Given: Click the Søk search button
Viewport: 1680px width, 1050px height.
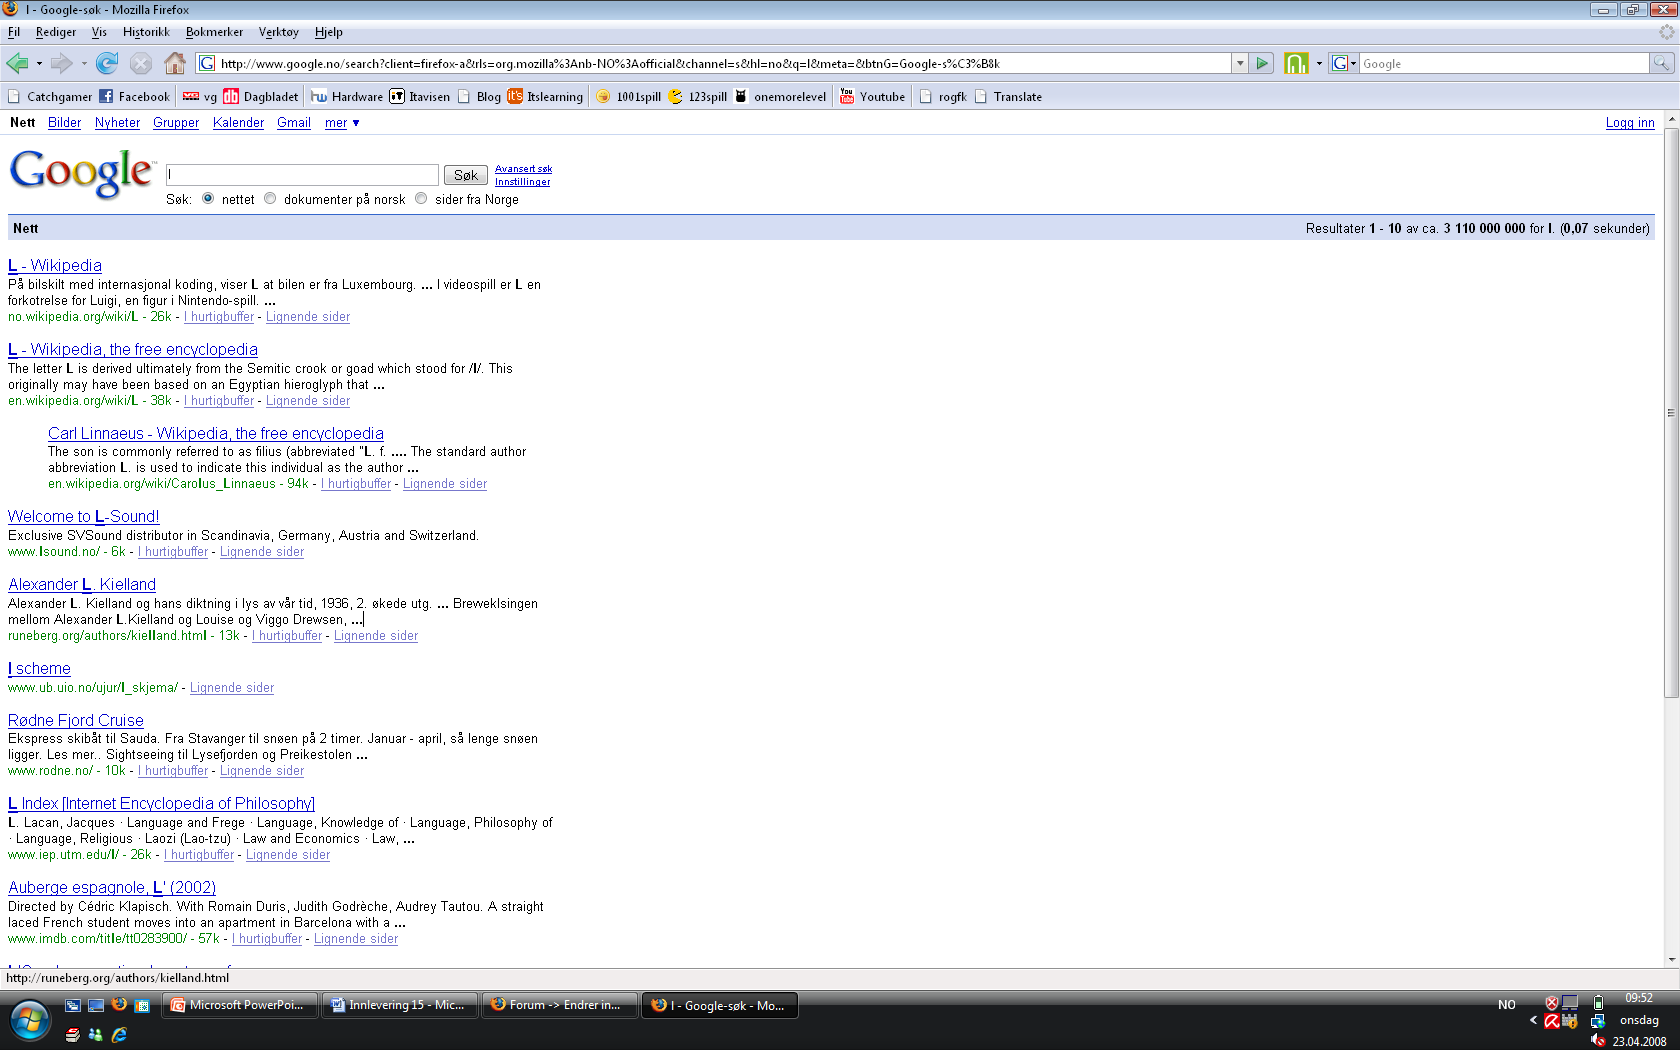Looking at the screenshot, I should click(x=466, y=175).
